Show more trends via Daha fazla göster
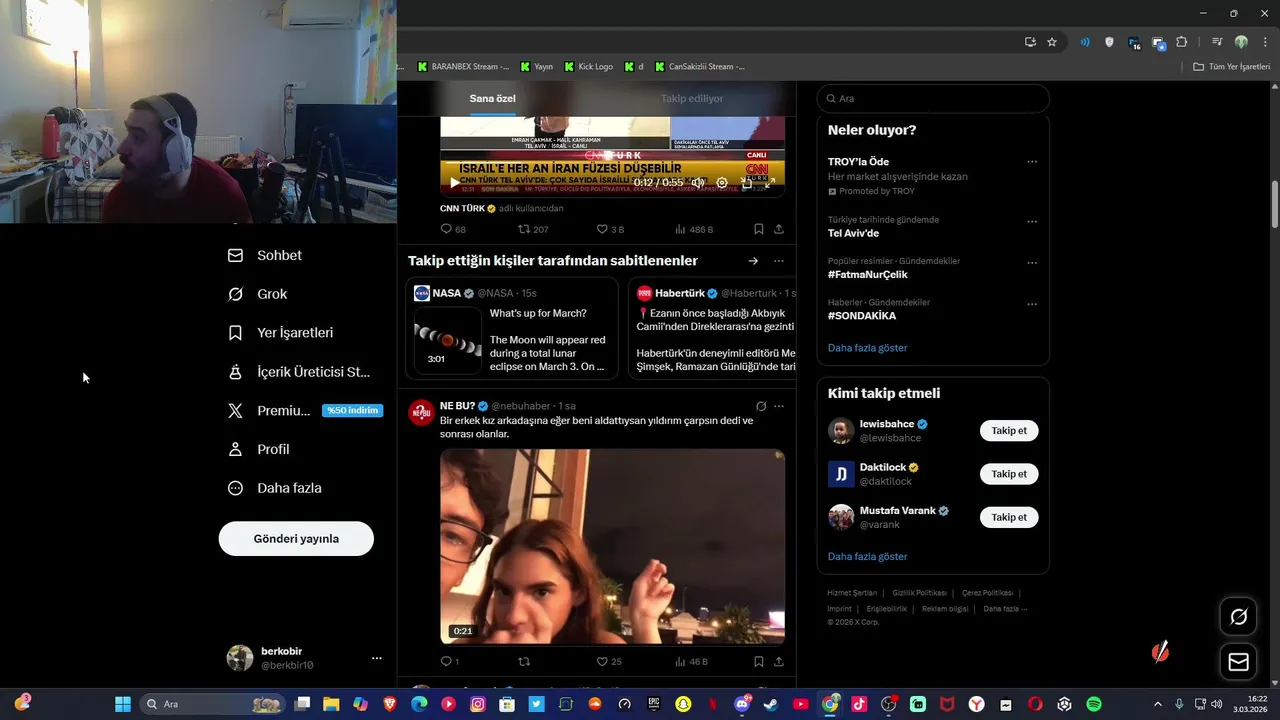The width and height of the screenshot is (1280, 720). click(x=867, y=348)
